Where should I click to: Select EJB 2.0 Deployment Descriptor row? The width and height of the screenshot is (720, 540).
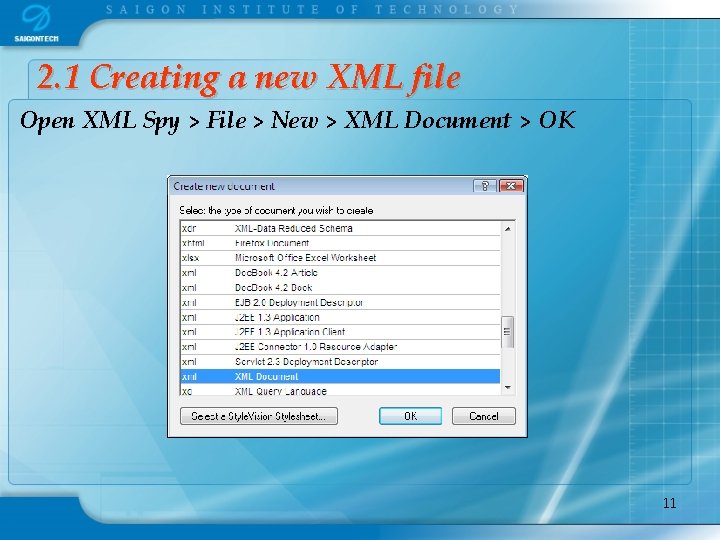click(340, 302)
